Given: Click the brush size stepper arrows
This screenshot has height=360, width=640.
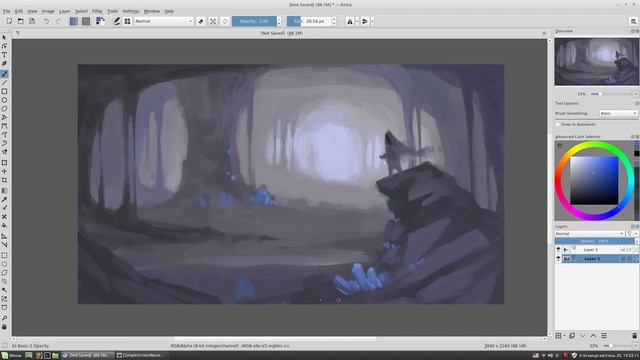Looking at the screenshot, I should click(334, 21).
